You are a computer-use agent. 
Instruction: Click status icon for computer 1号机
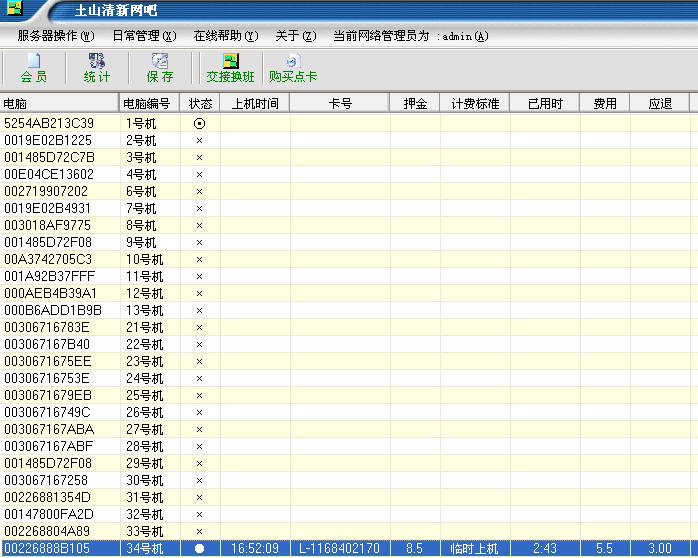click(x=199, y=123)
